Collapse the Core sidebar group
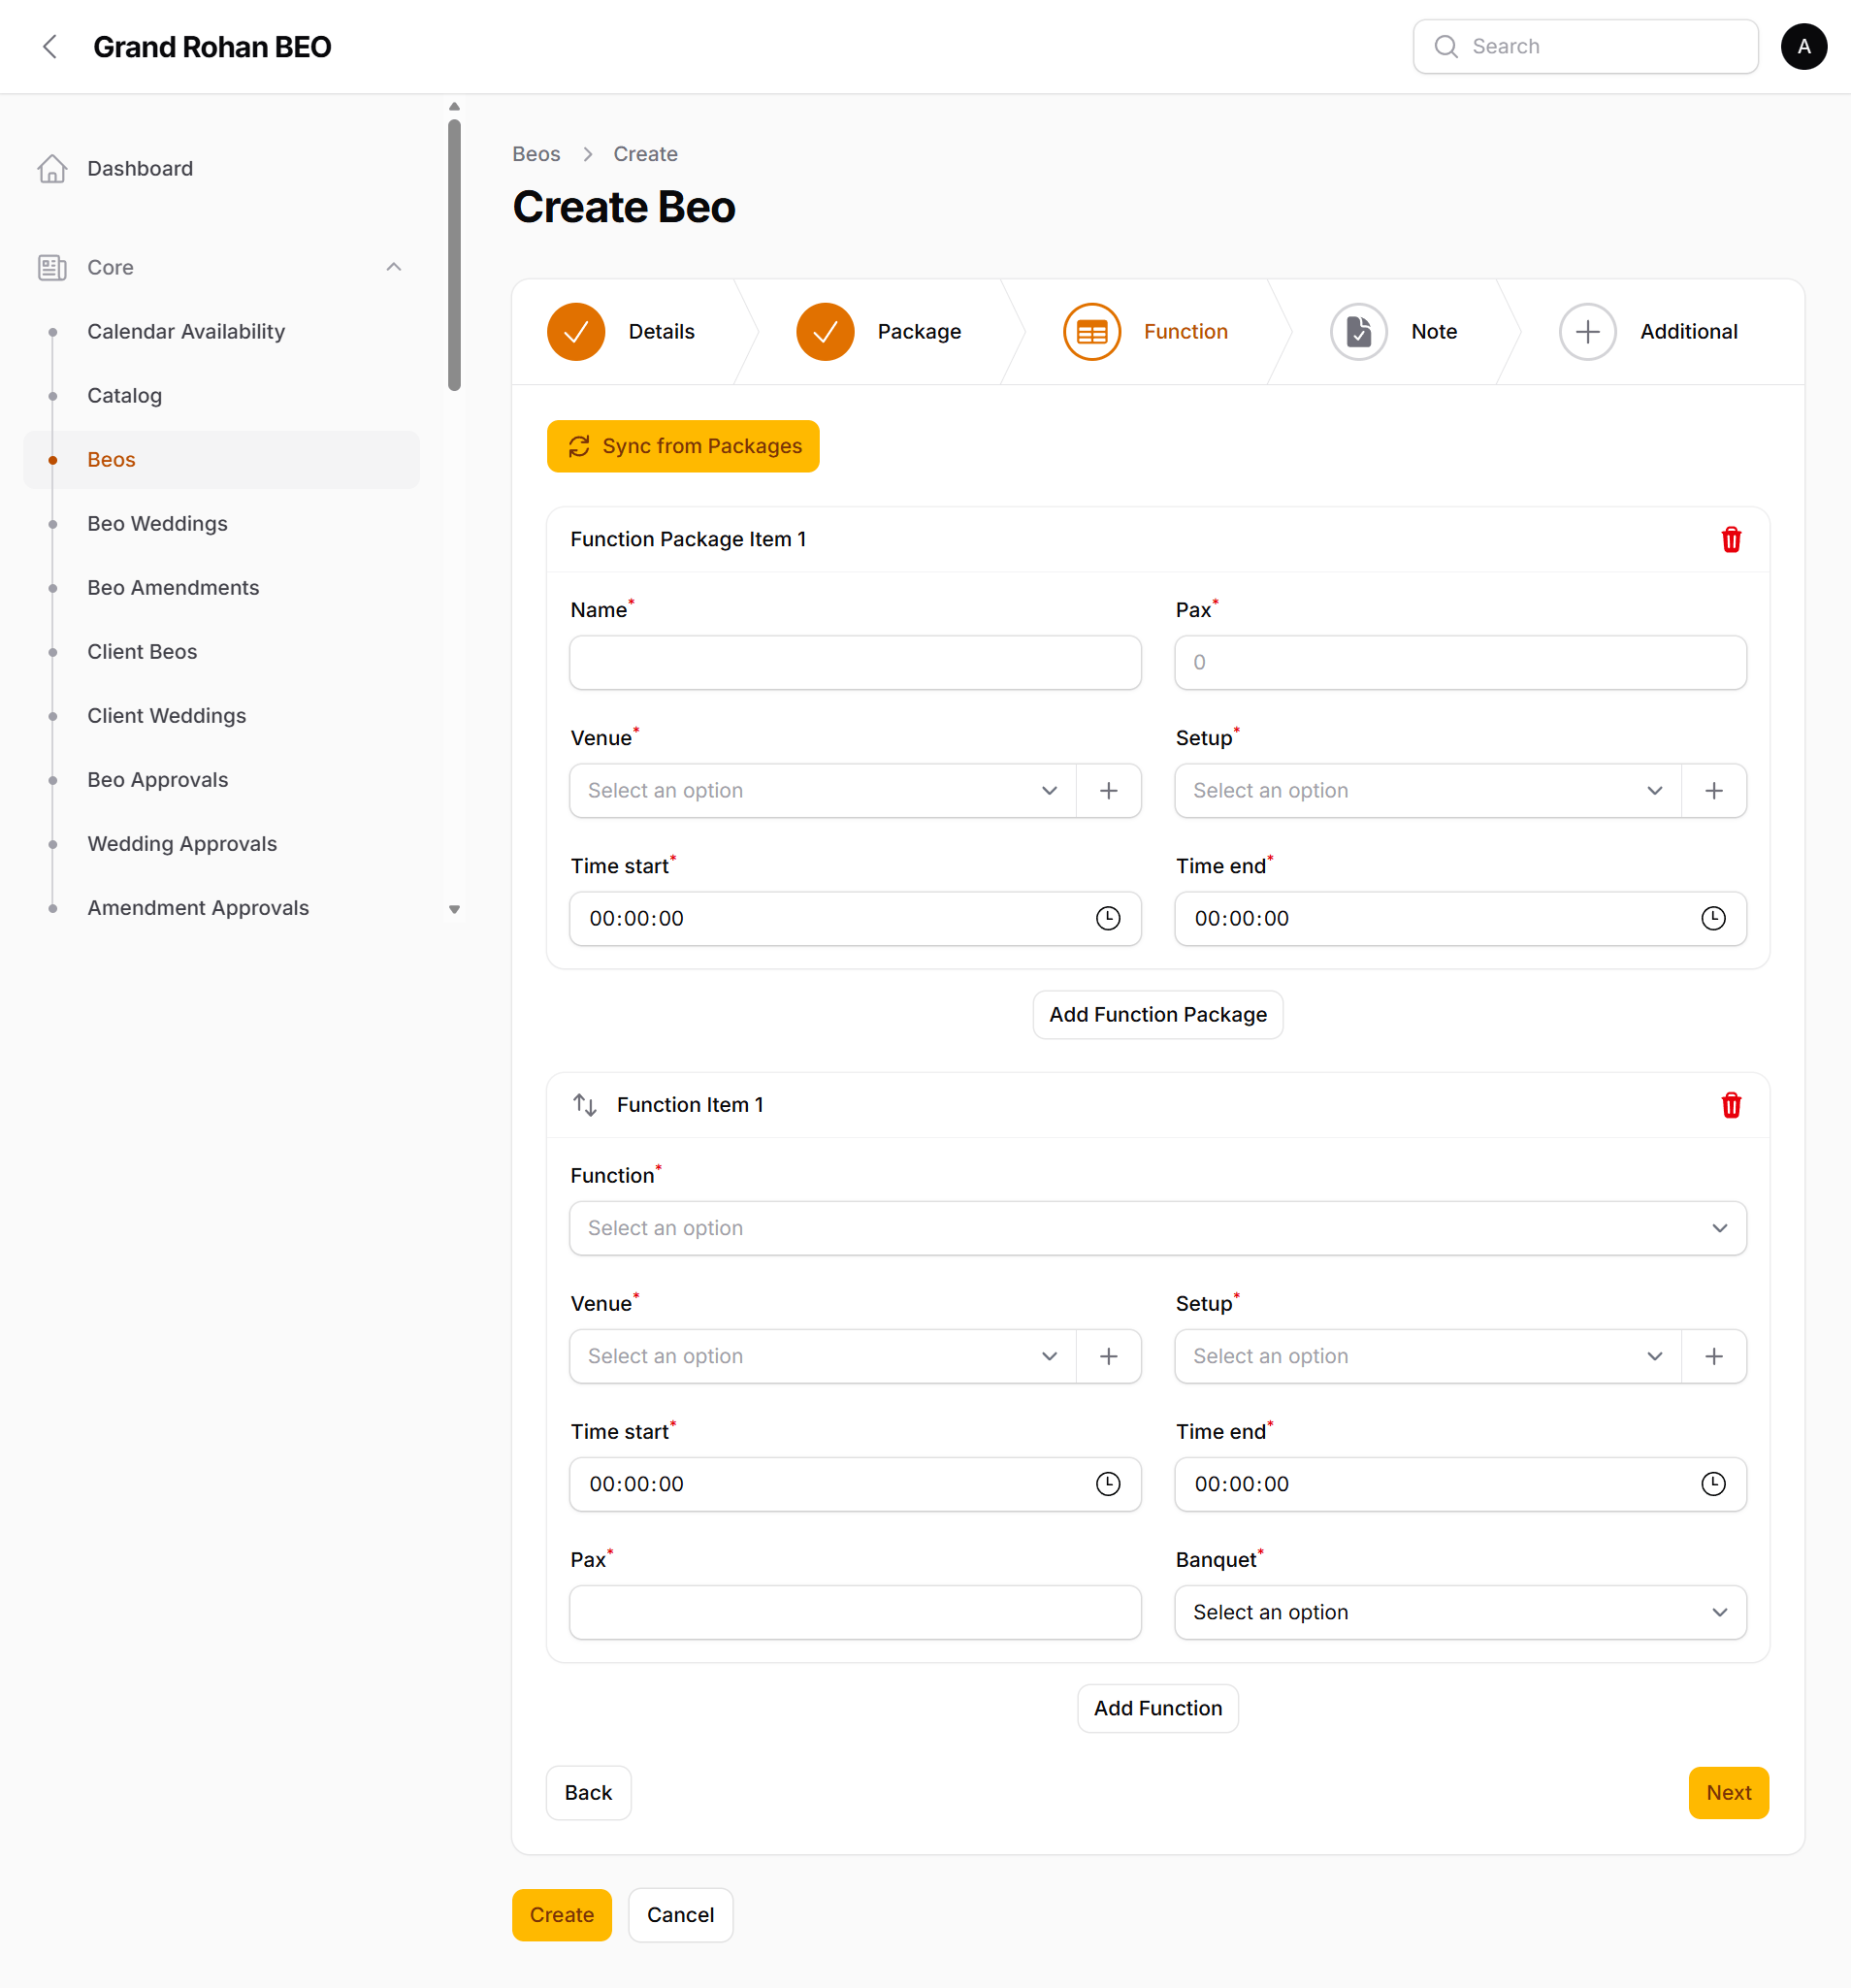1851x1988 pixels. click(394, 268)
